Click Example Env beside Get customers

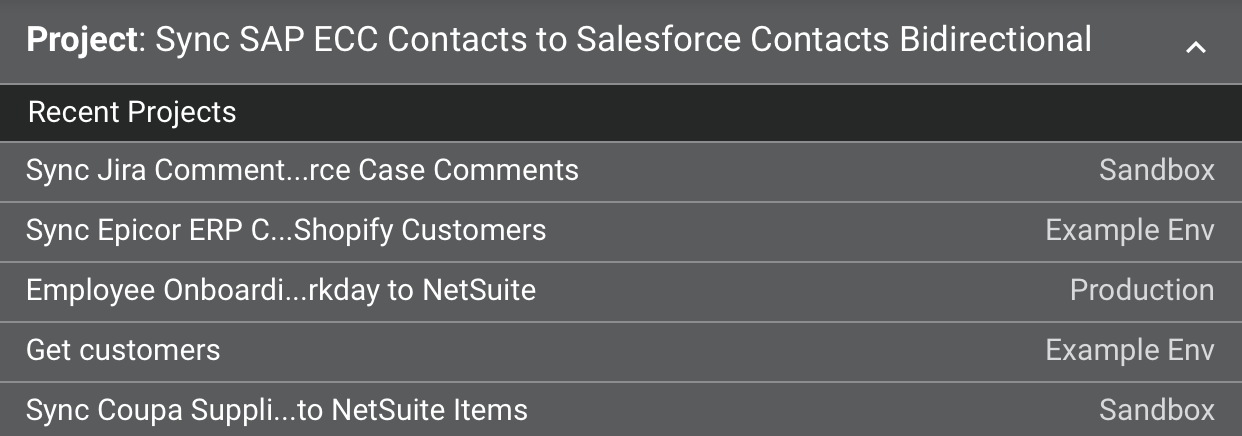(x=1129, y=350)
